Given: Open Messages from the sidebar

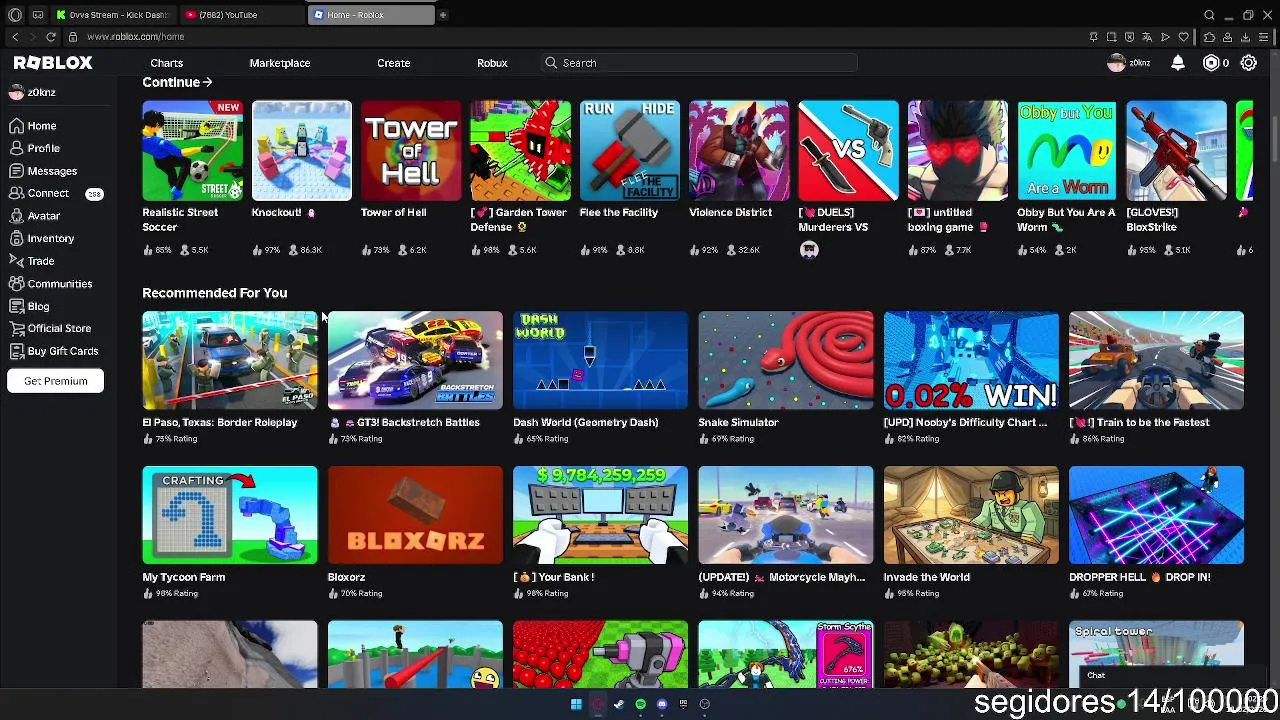Looking at the screenshot, I should [x=43, y=171].
